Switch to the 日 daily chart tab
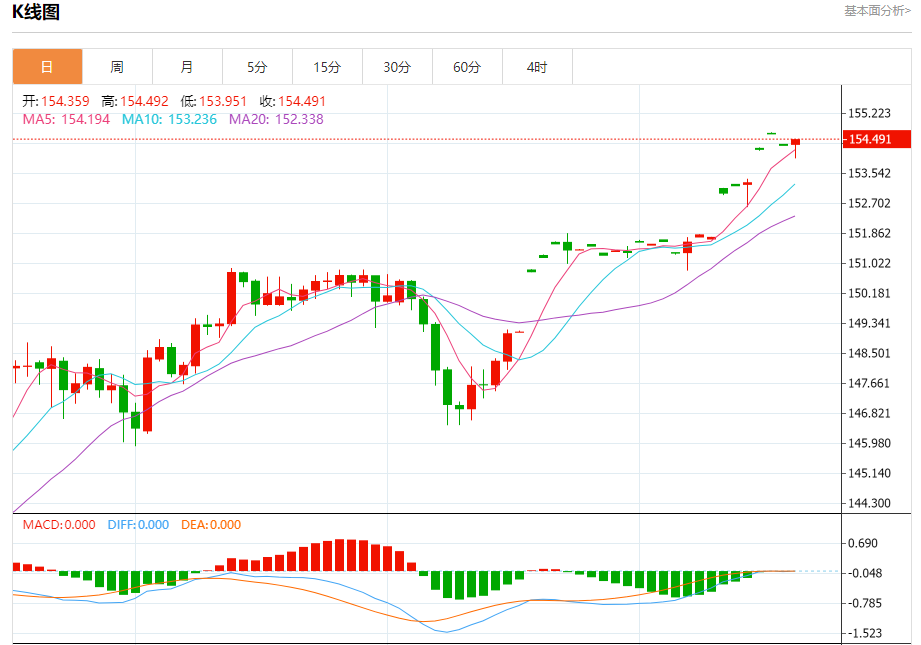The image size is (921, 645). pos(47,67)
